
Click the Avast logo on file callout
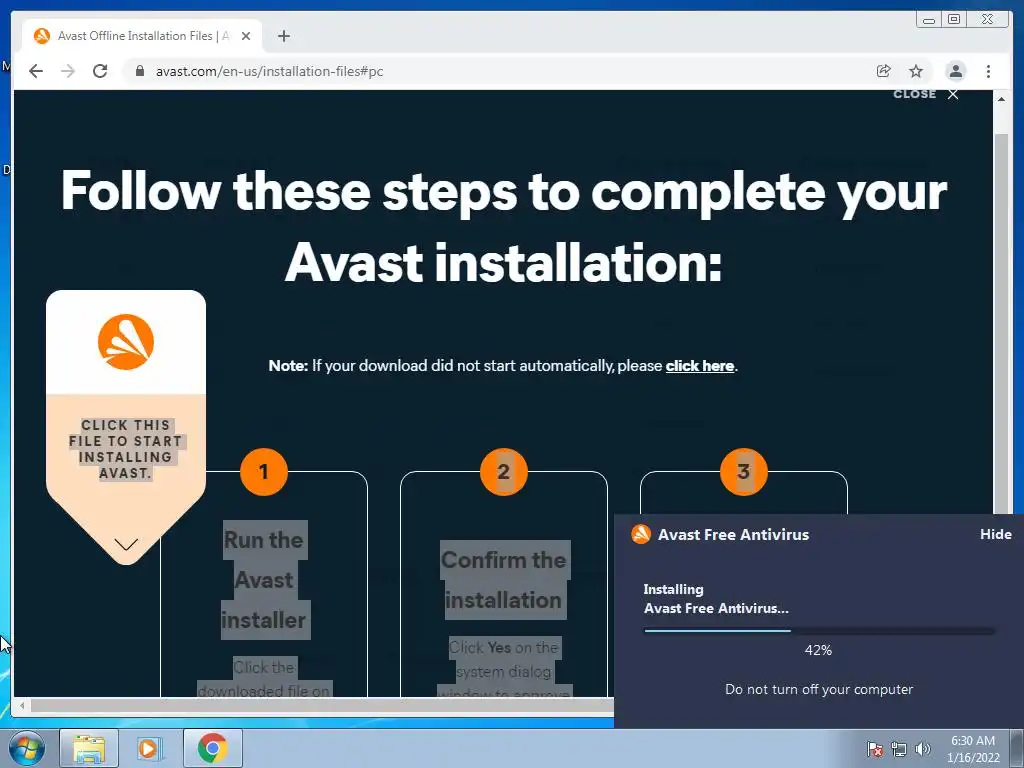(125, 342)
